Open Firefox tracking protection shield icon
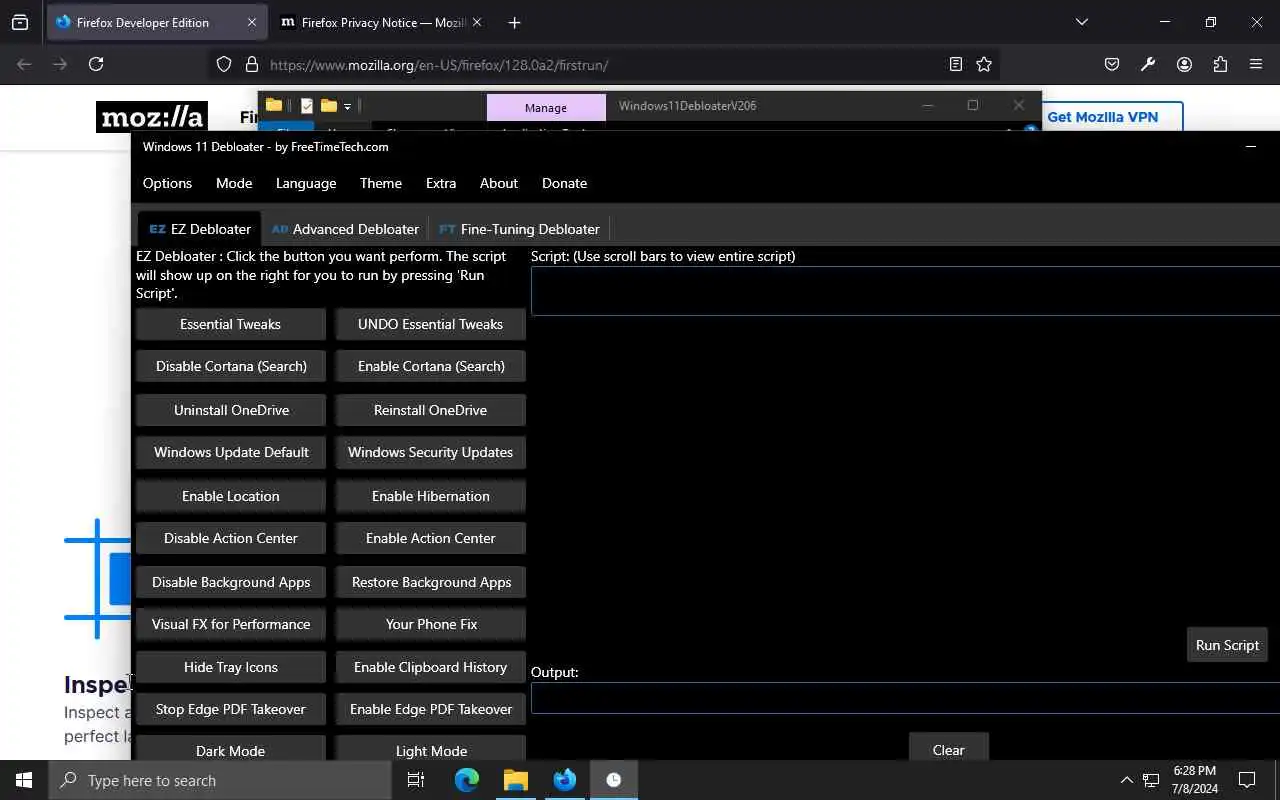The height and width of the screenshot is (800, 1280). point(224,64)
